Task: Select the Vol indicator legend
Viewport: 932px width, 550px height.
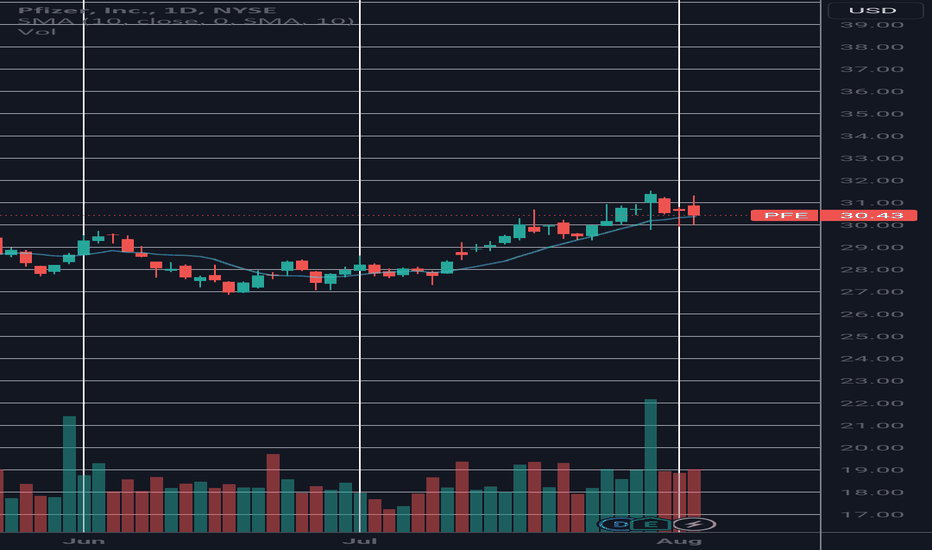Action: 37,32
